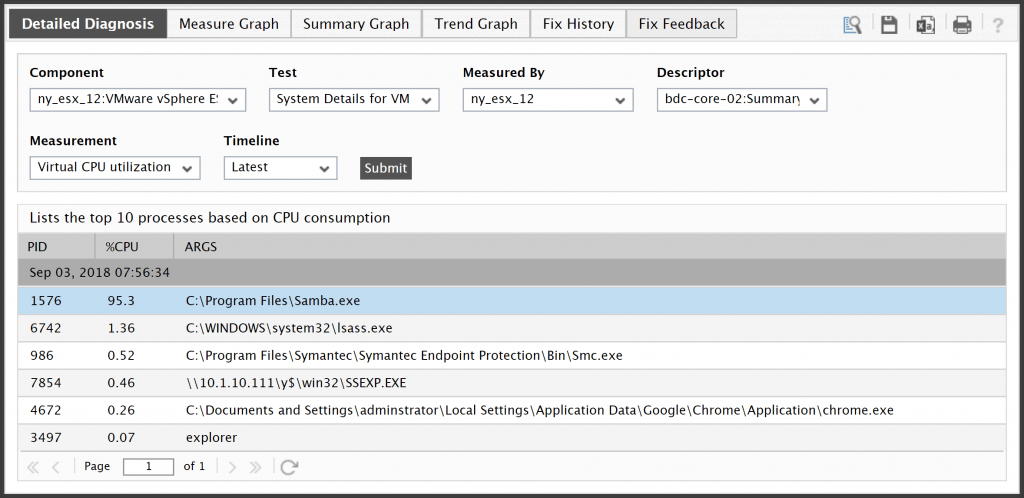Click CPU value 0.26
Screen dimensions: 1024x498
coord(121,411)
